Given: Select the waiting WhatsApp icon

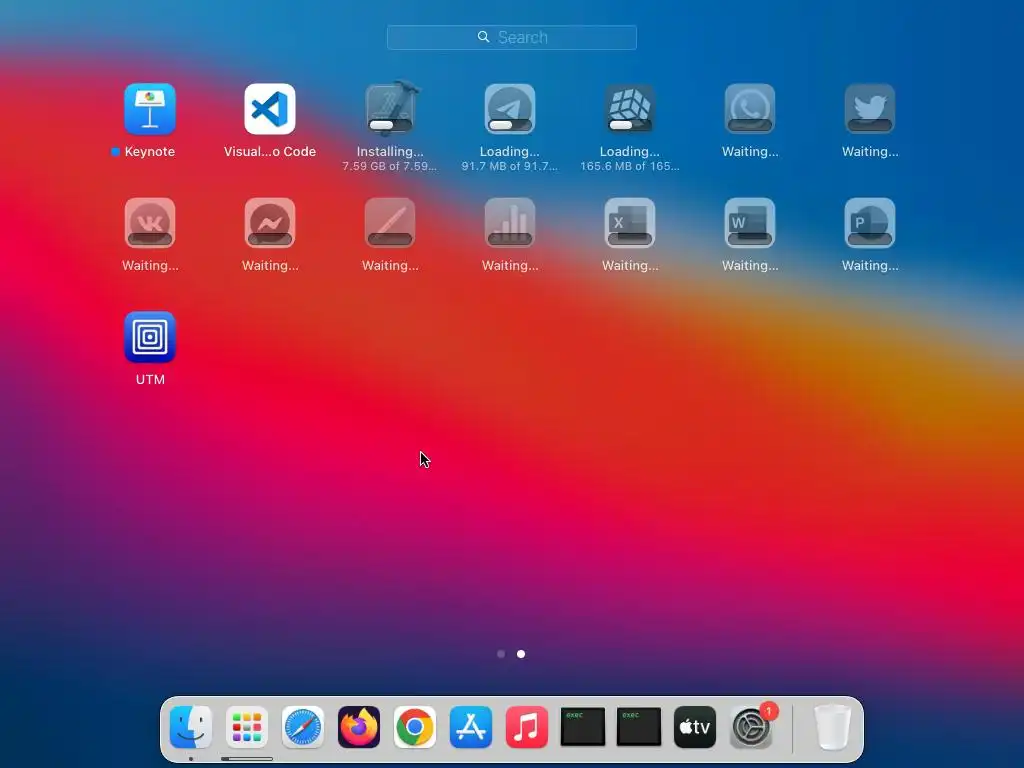Looking at the screenshot, I should 750,109.
